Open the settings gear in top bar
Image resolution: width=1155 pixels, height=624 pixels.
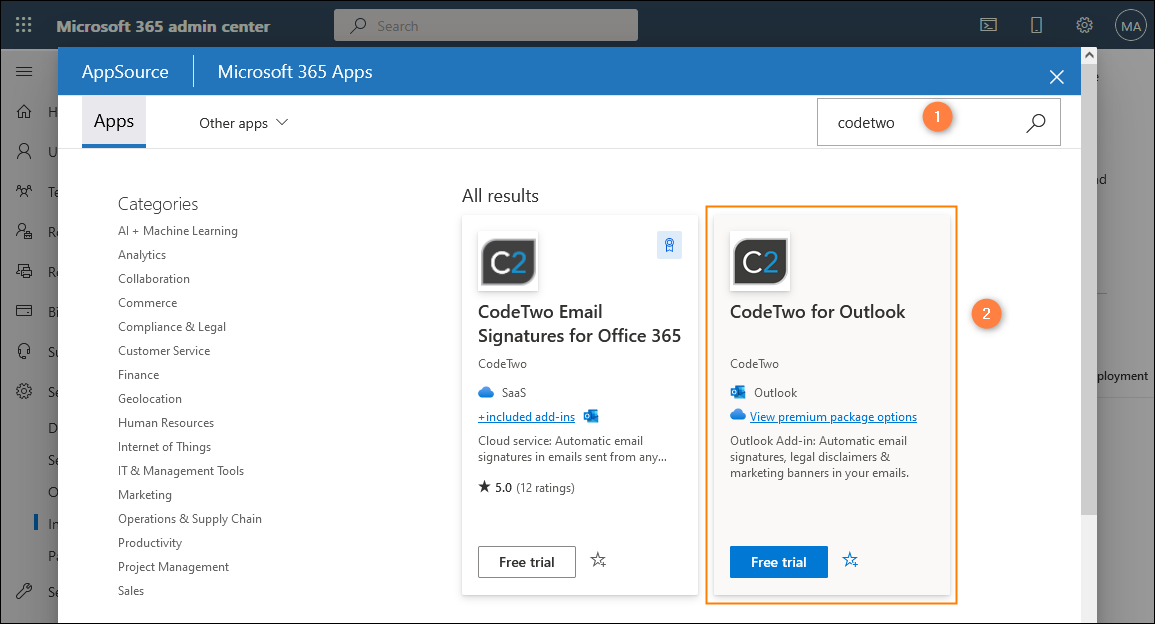pyautogui.click(x=1084, y=25)
